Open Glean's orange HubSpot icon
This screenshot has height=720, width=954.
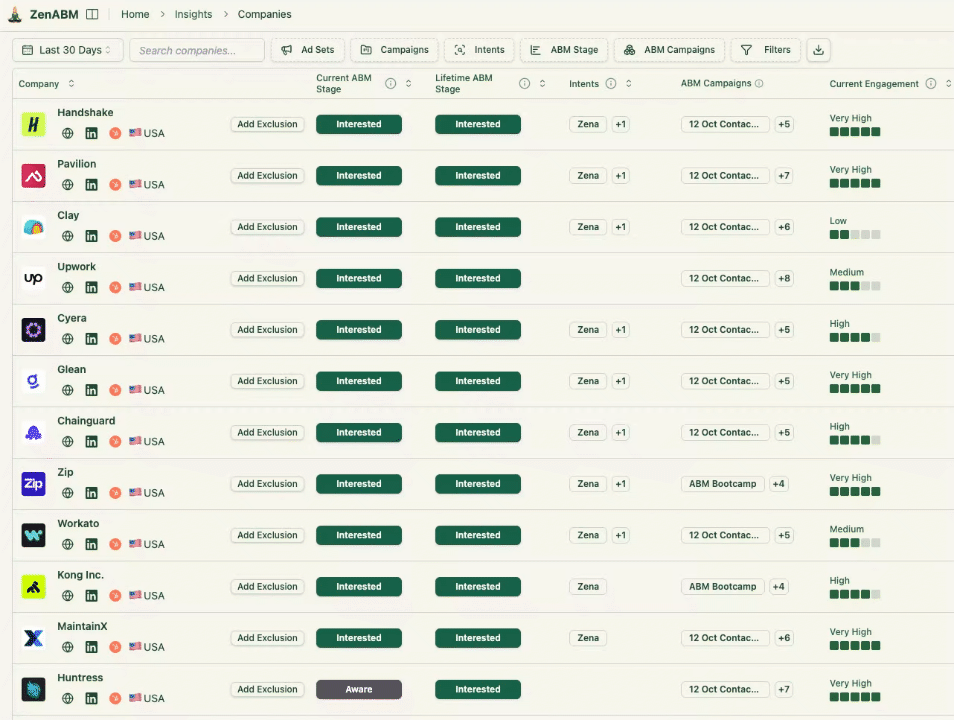pyautogui.click(x=115, y=390)
